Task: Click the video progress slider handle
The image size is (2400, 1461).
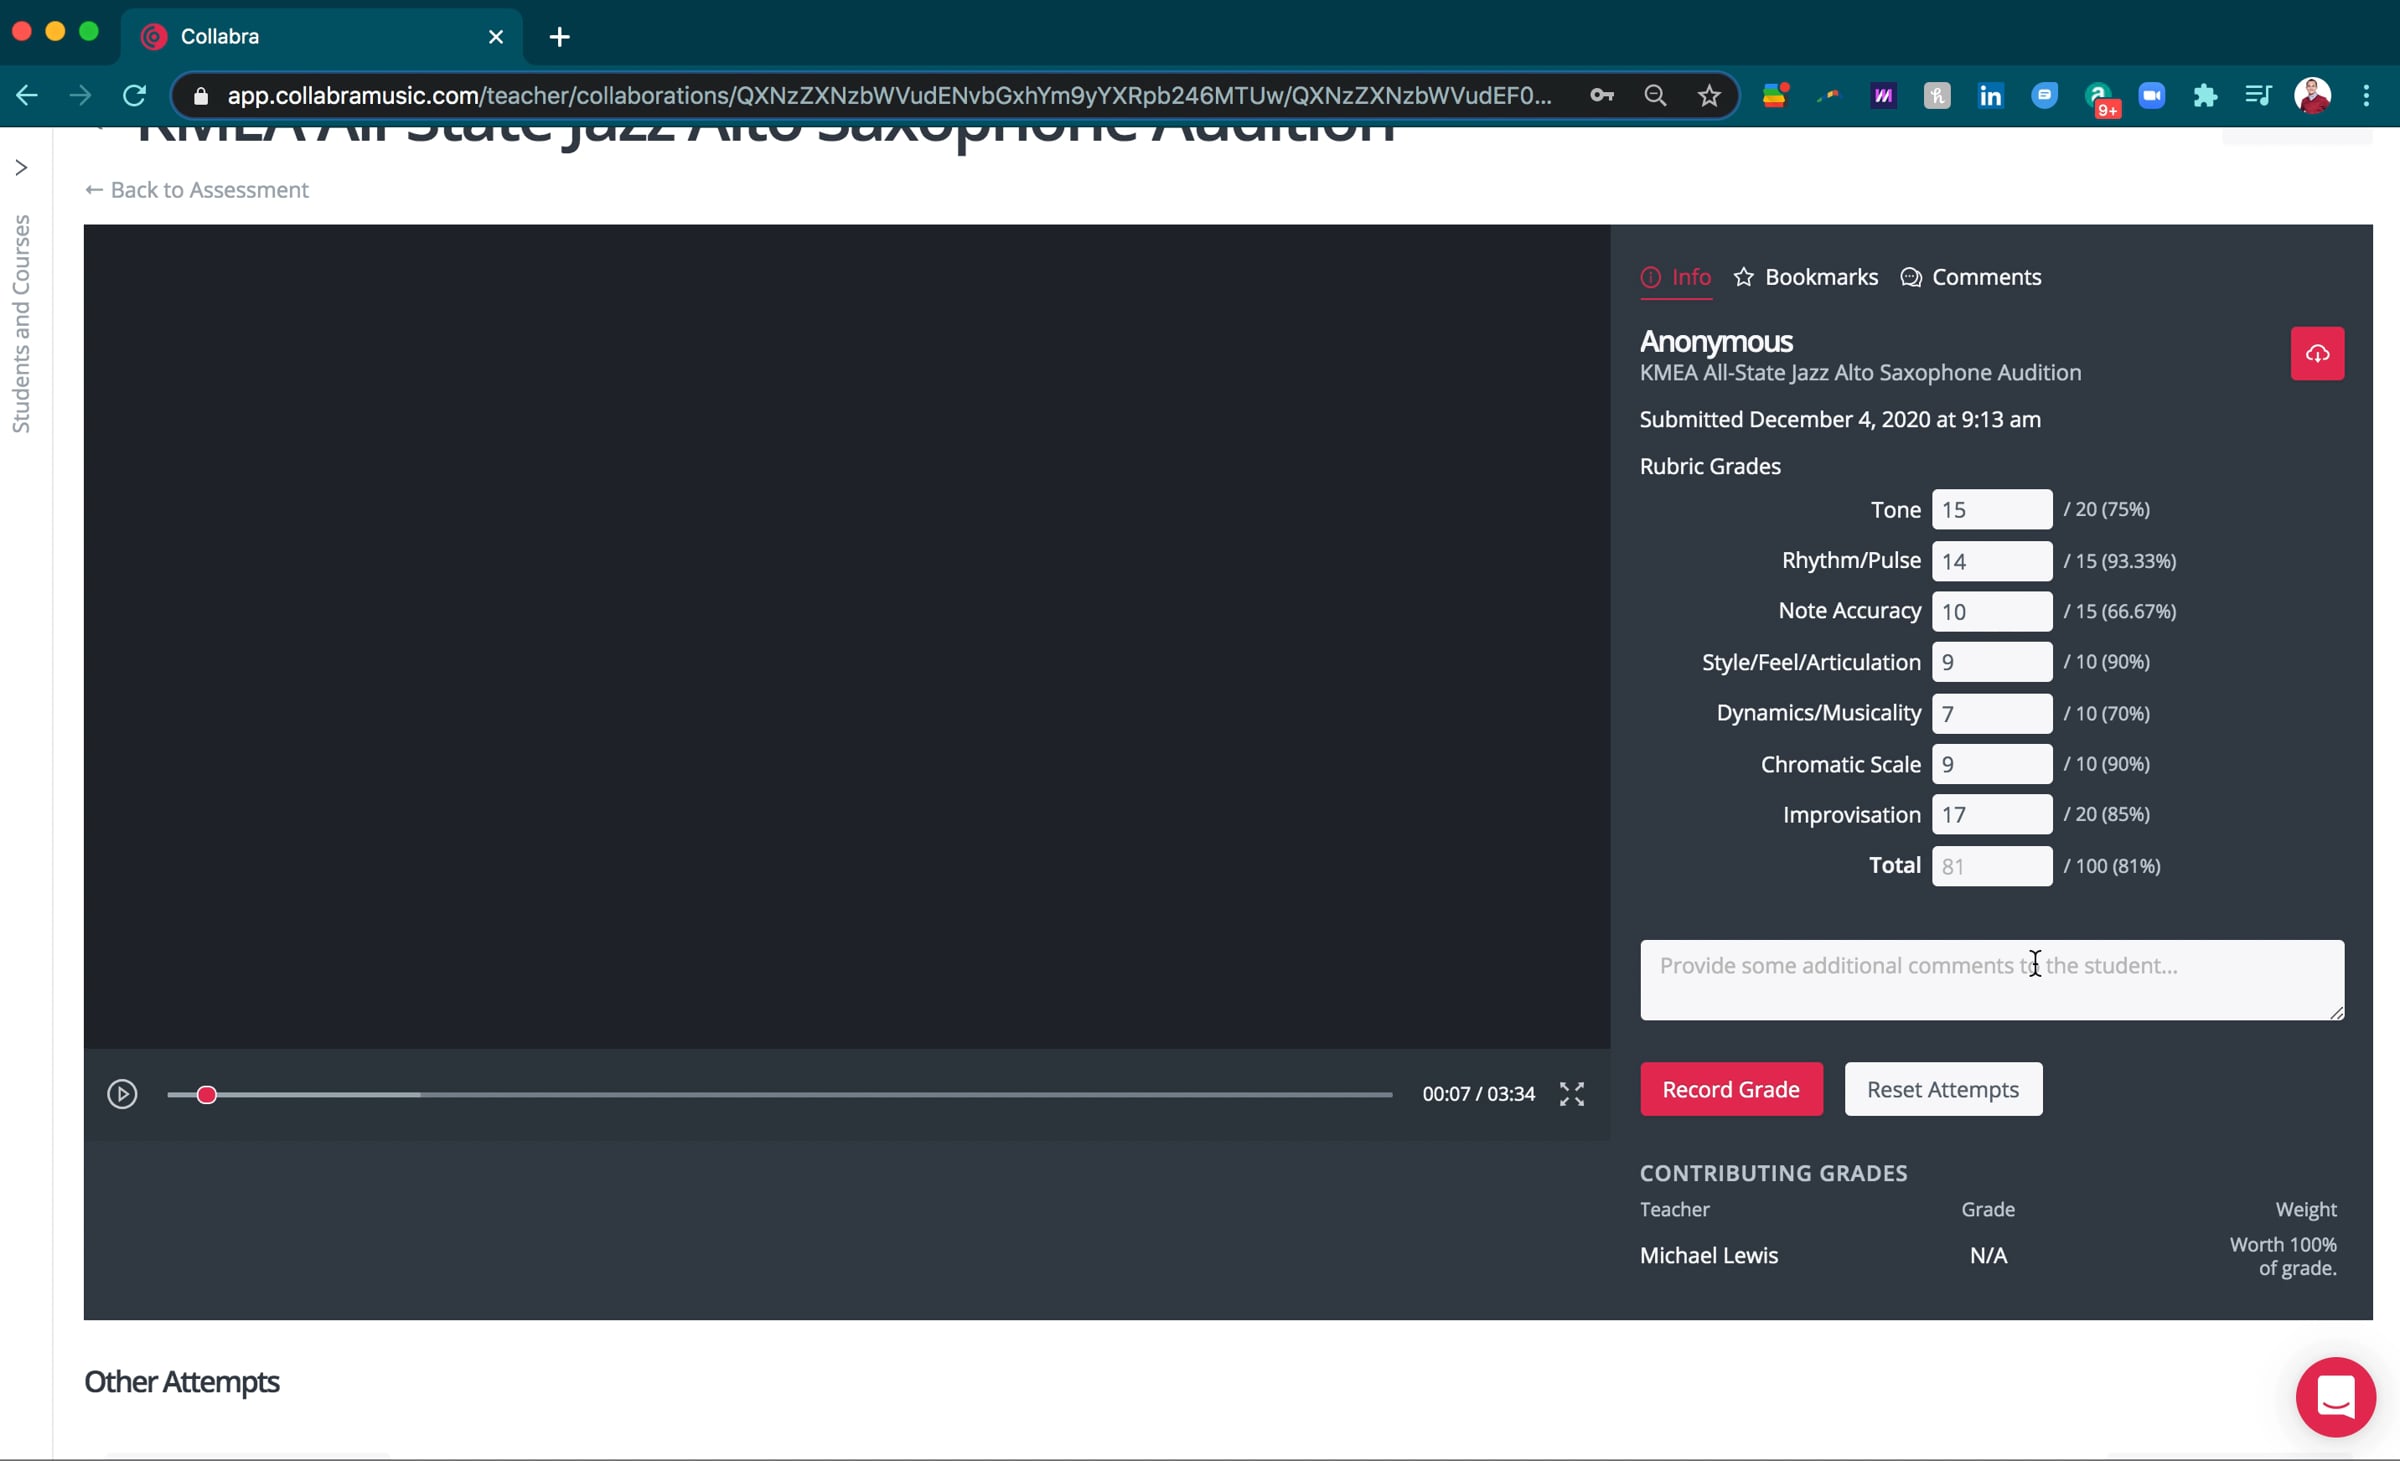Action: pyautogui.click(x=207, y=1095)
